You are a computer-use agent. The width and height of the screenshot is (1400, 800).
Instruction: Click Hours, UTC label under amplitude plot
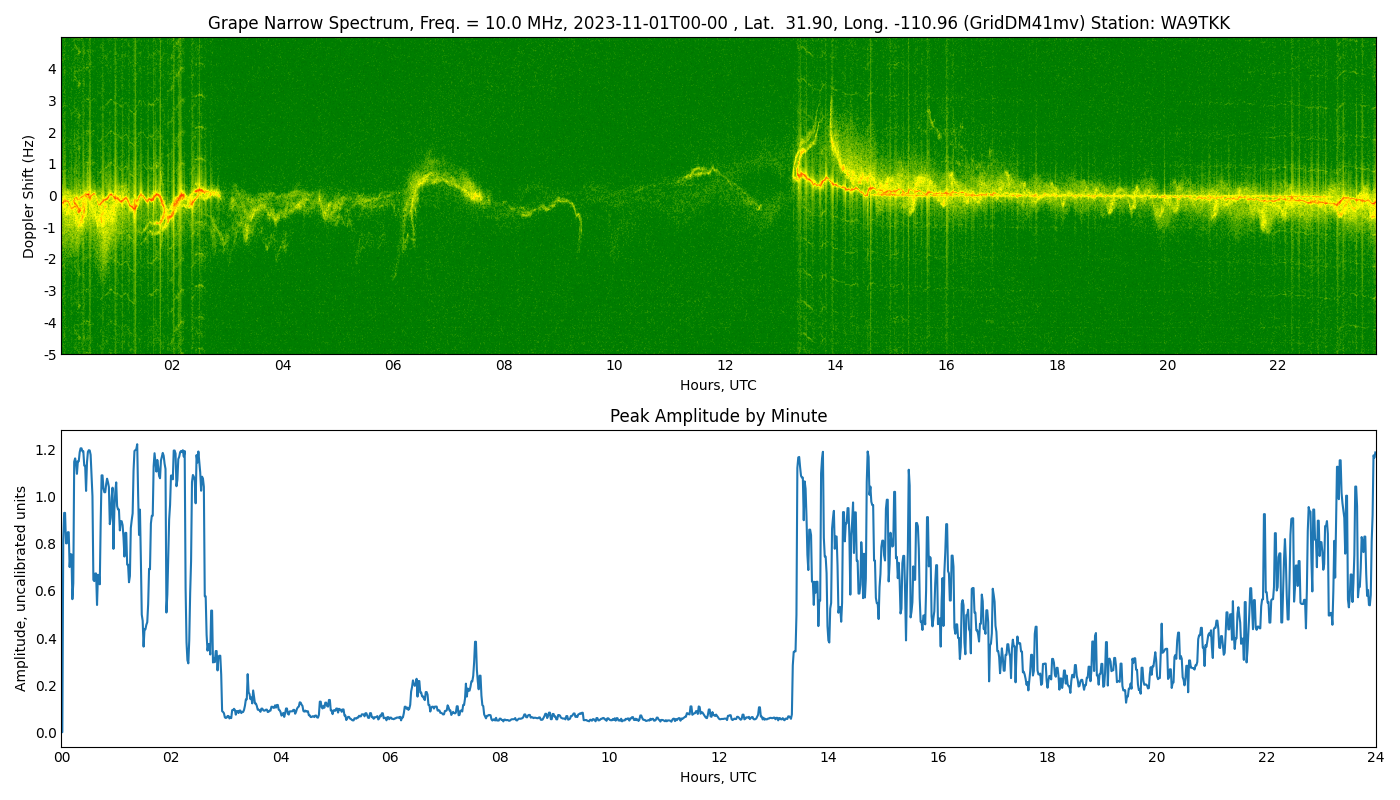[x=718, y=777]
